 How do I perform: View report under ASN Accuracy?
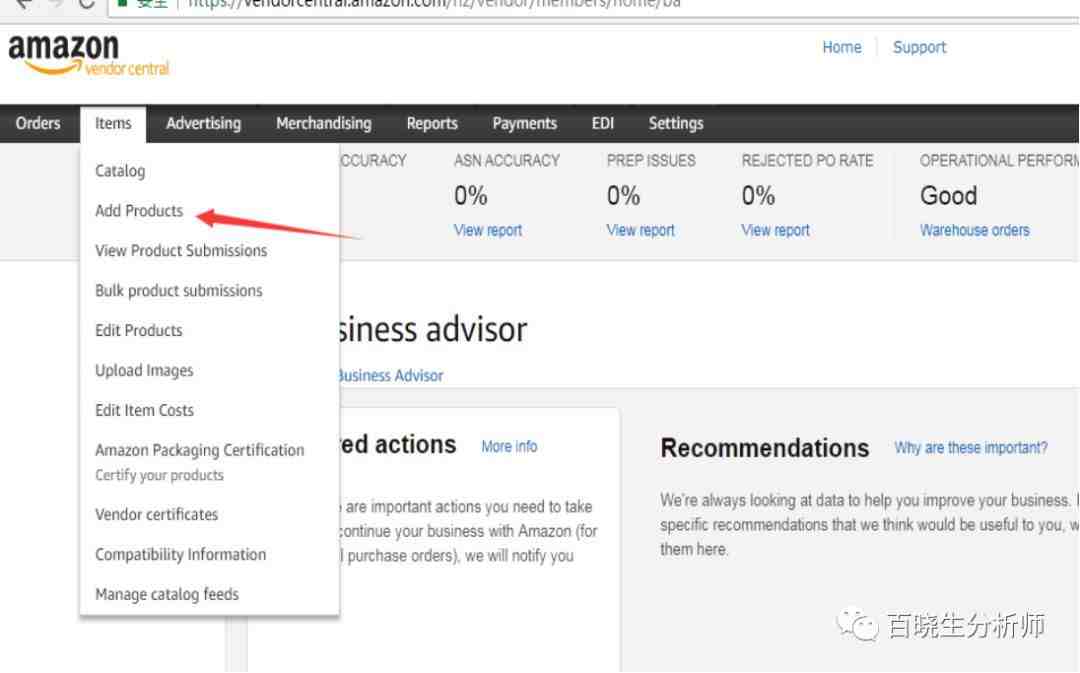[488, 231]
